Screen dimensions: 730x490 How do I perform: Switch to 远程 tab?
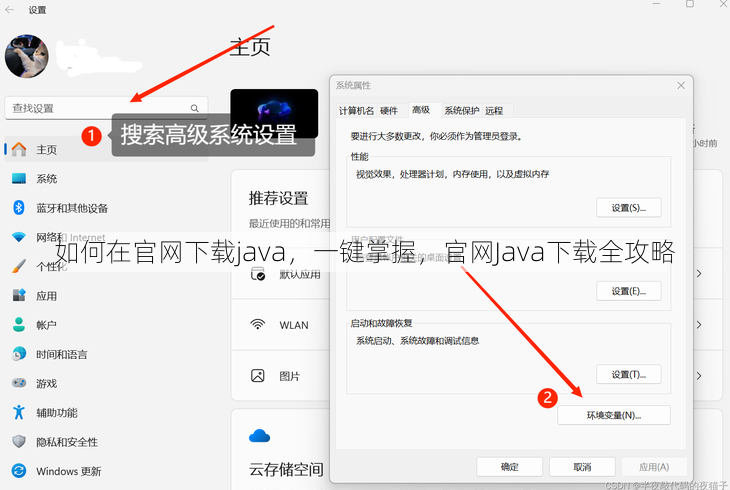coord(494,110)
